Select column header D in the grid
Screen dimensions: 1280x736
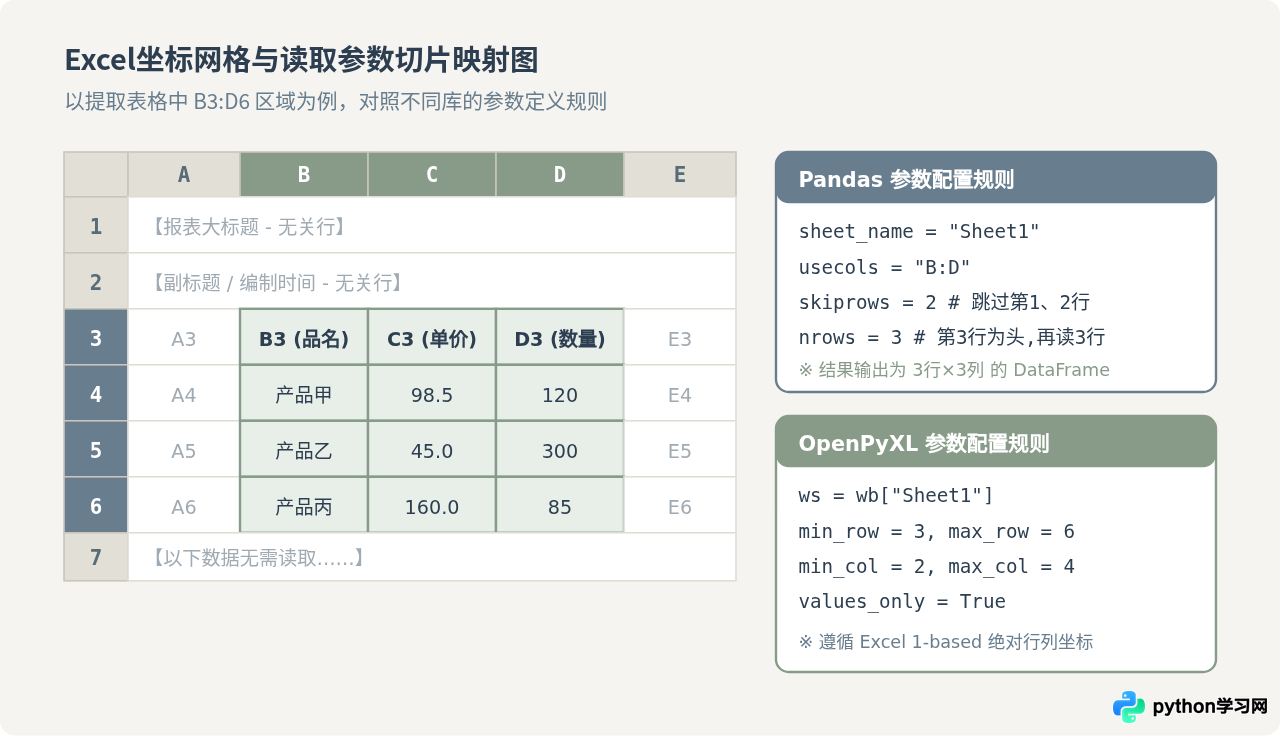[560, 175]
